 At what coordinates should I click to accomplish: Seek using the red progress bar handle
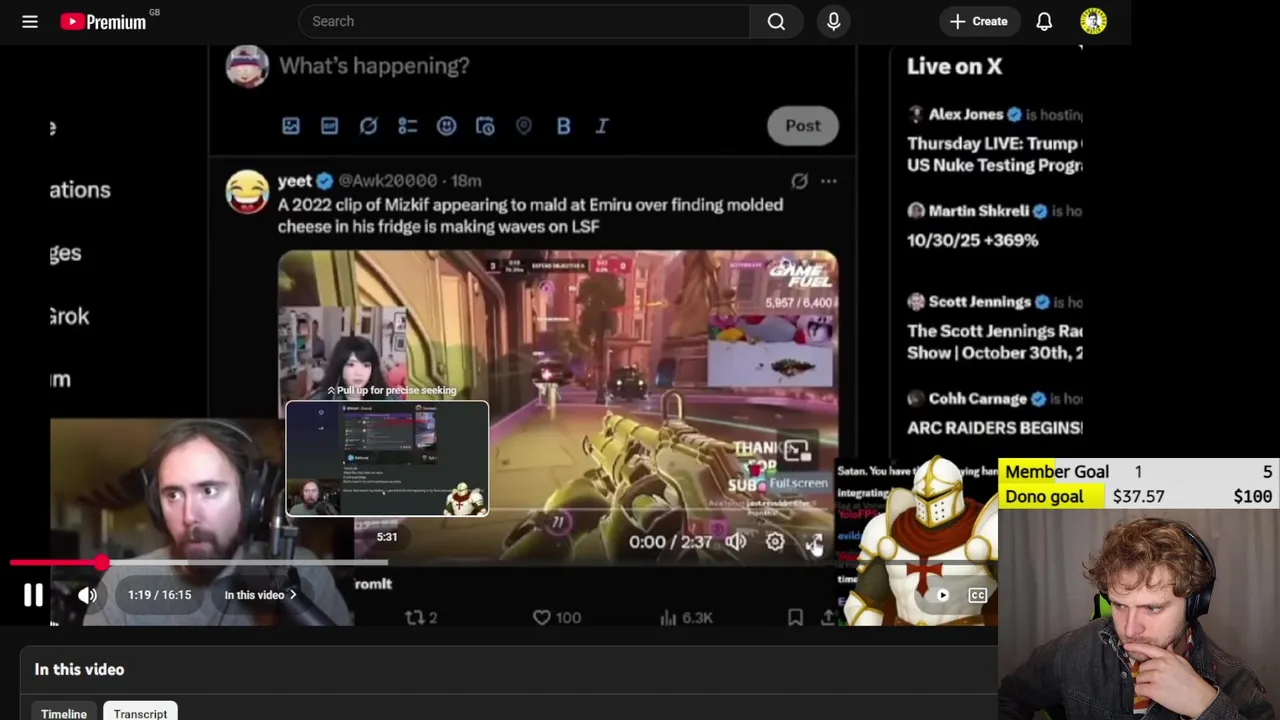102,563
